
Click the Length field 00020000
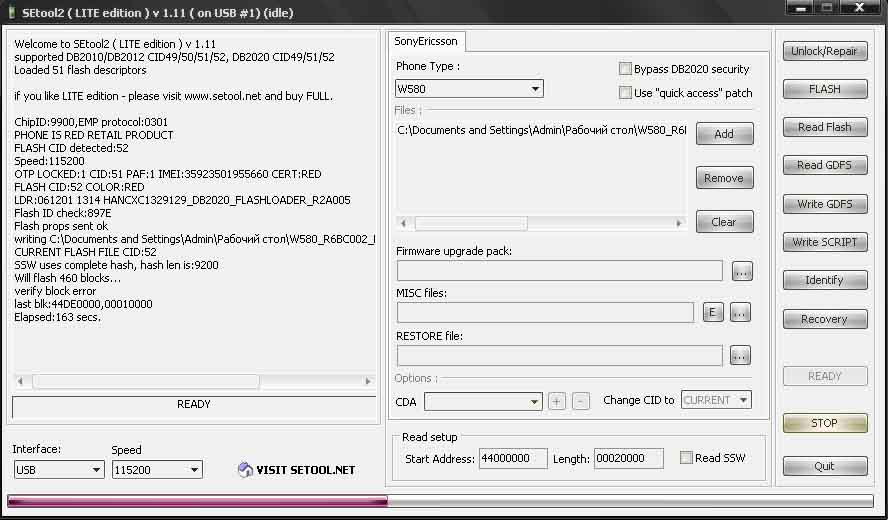point(629,458)
